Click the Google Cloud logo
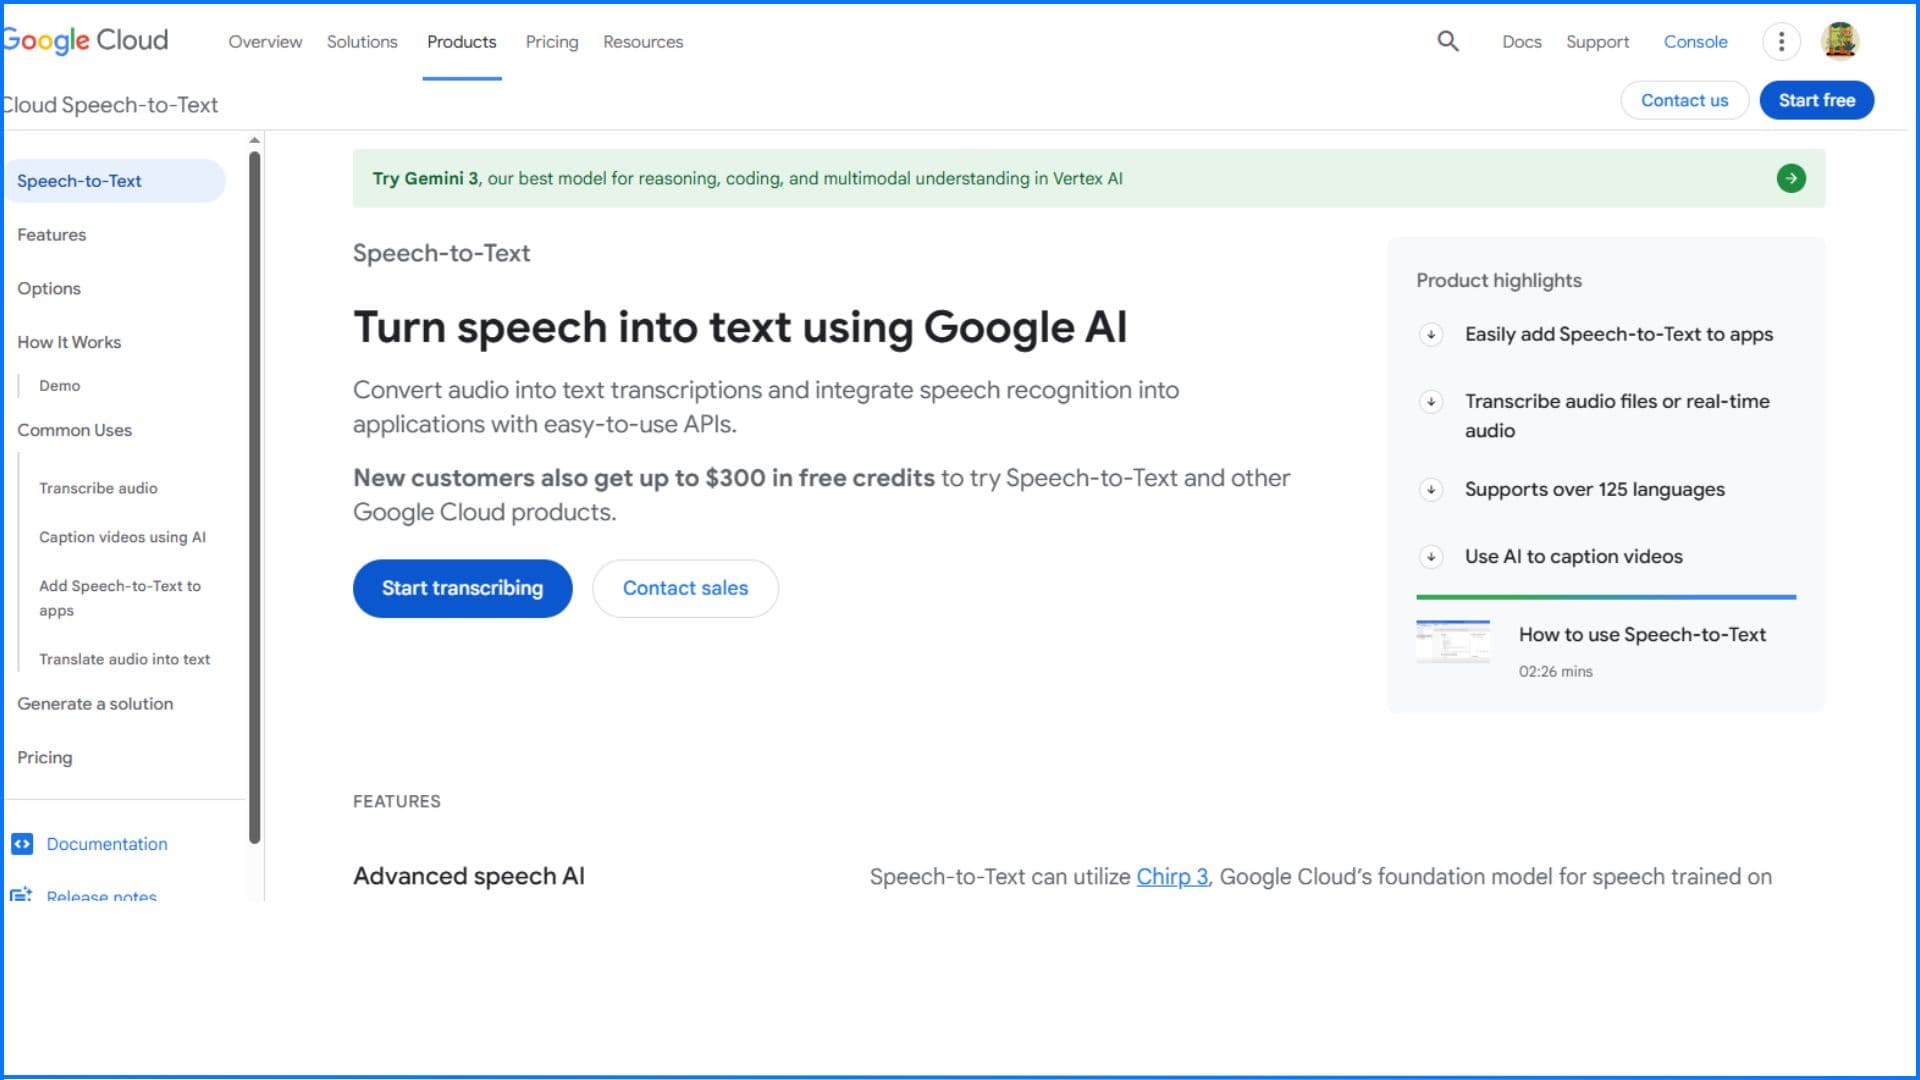 point(84,40)
